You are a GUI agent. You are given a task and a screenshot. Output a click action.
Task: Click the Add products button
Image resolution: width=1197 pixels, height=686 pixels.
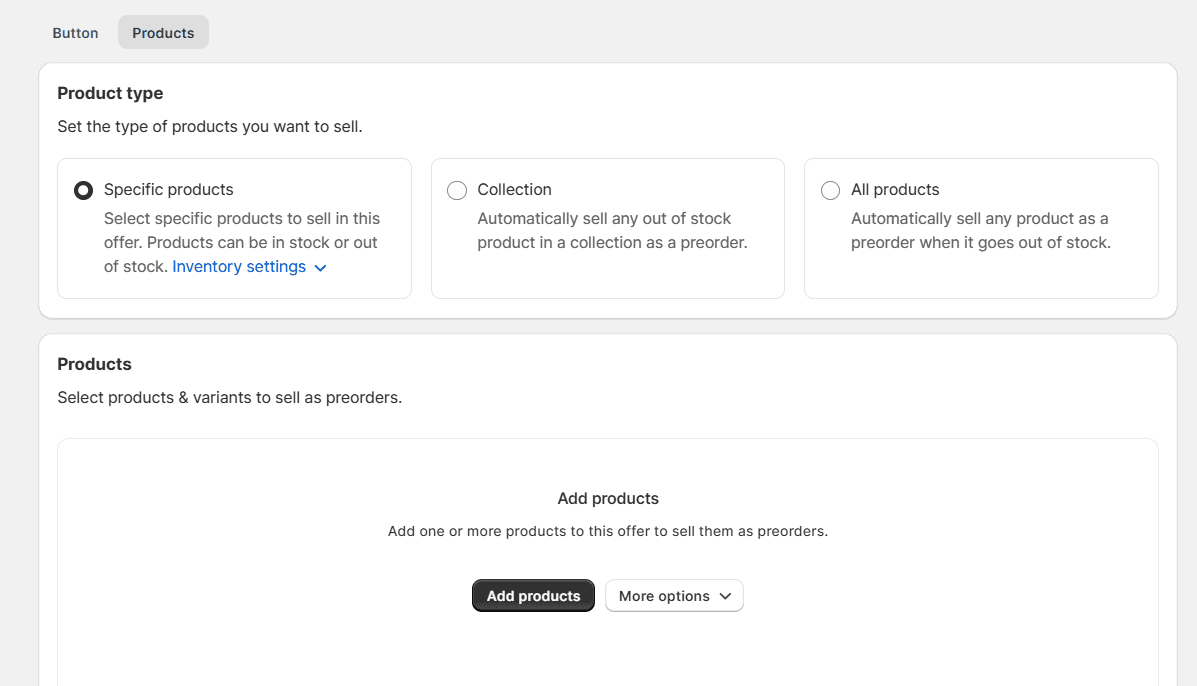533,595
